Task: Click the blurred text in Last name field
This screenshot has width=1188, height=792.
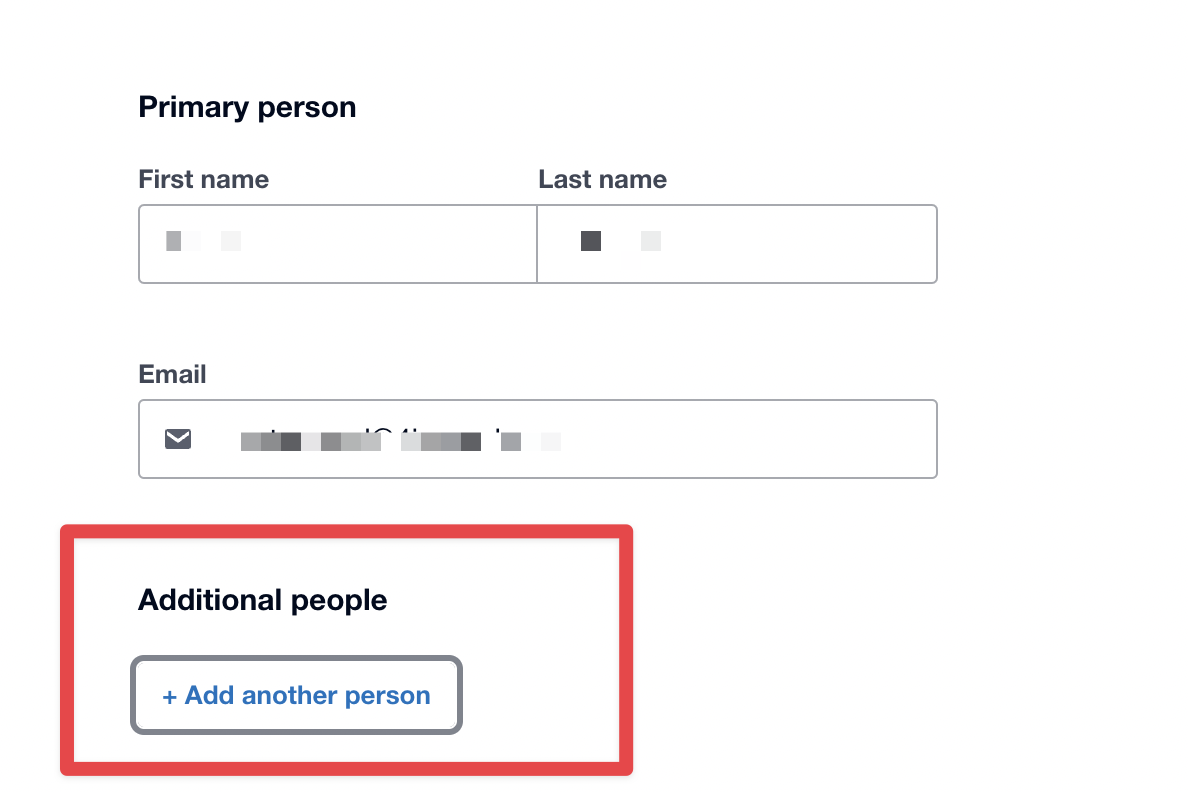Action: point(620,241)
